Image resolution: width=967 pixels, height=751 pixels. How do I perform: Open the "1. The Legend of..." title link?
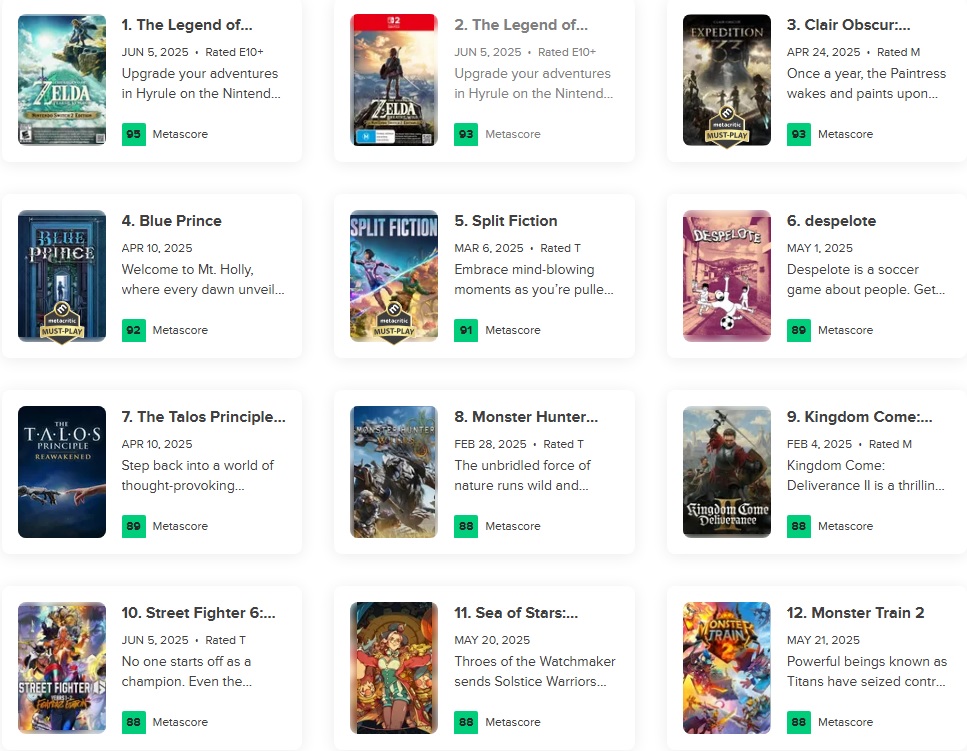(x=187, y=24)
